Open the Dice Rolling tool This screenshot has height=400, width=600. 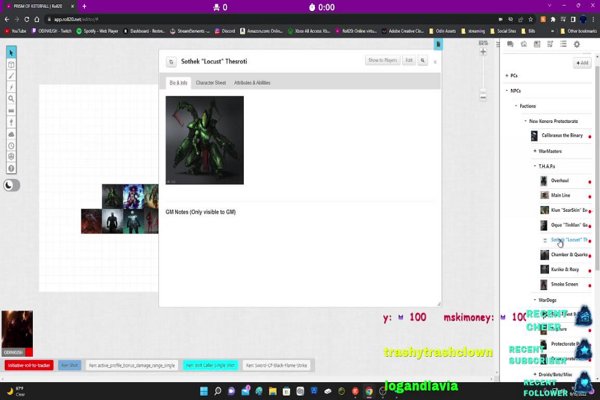[x=11, y=157]
